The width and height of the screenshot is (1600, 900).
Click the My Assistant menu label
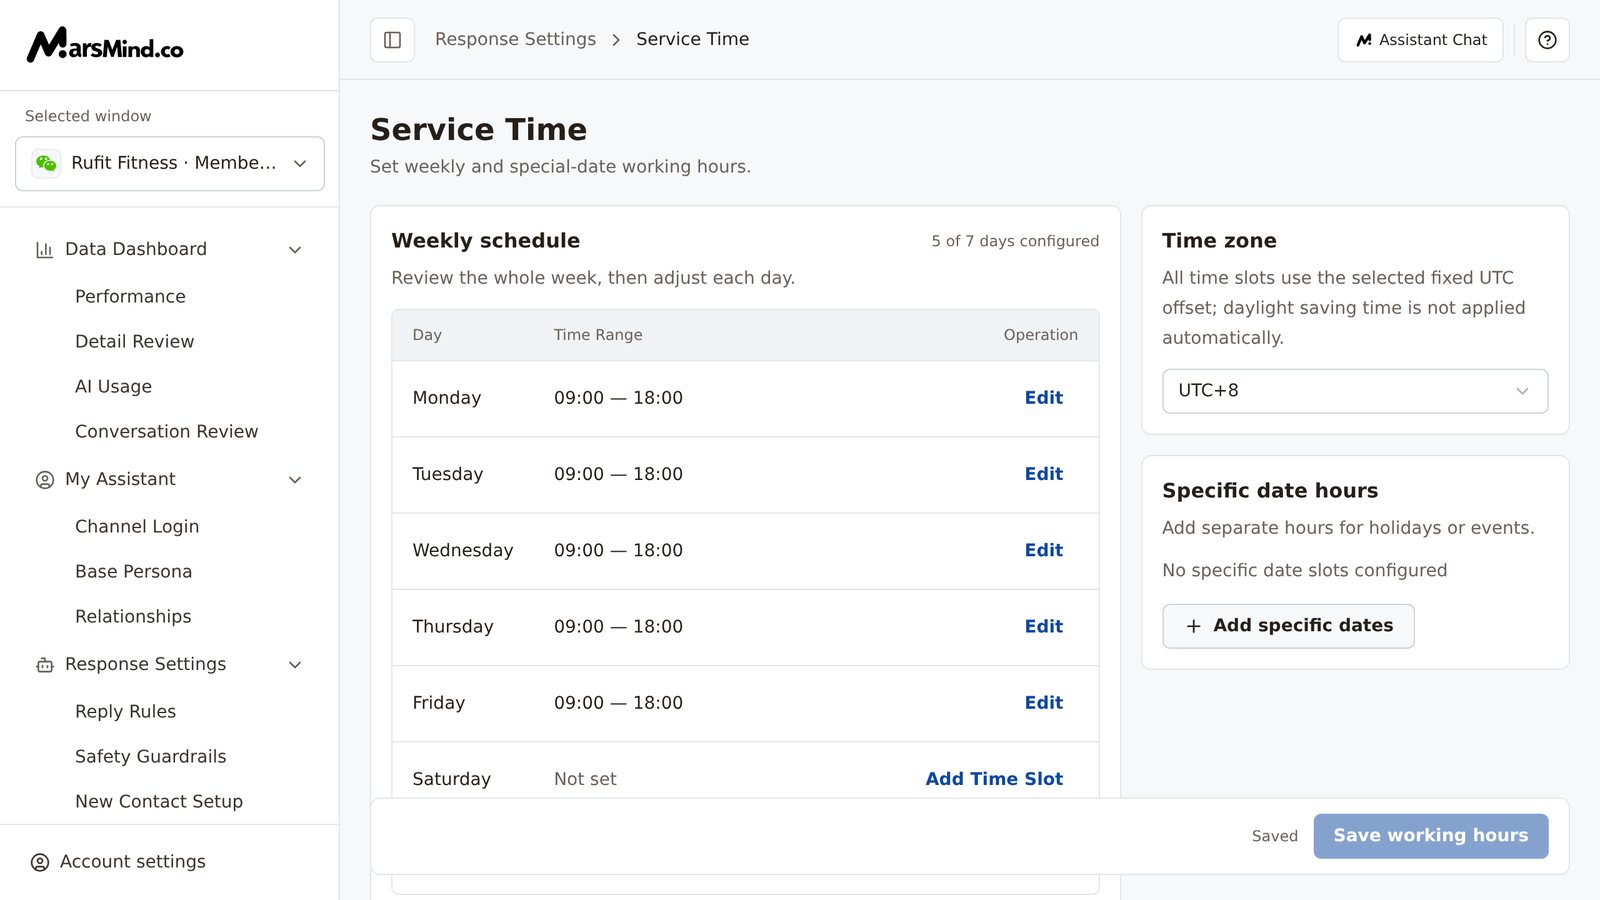(120, 479)
